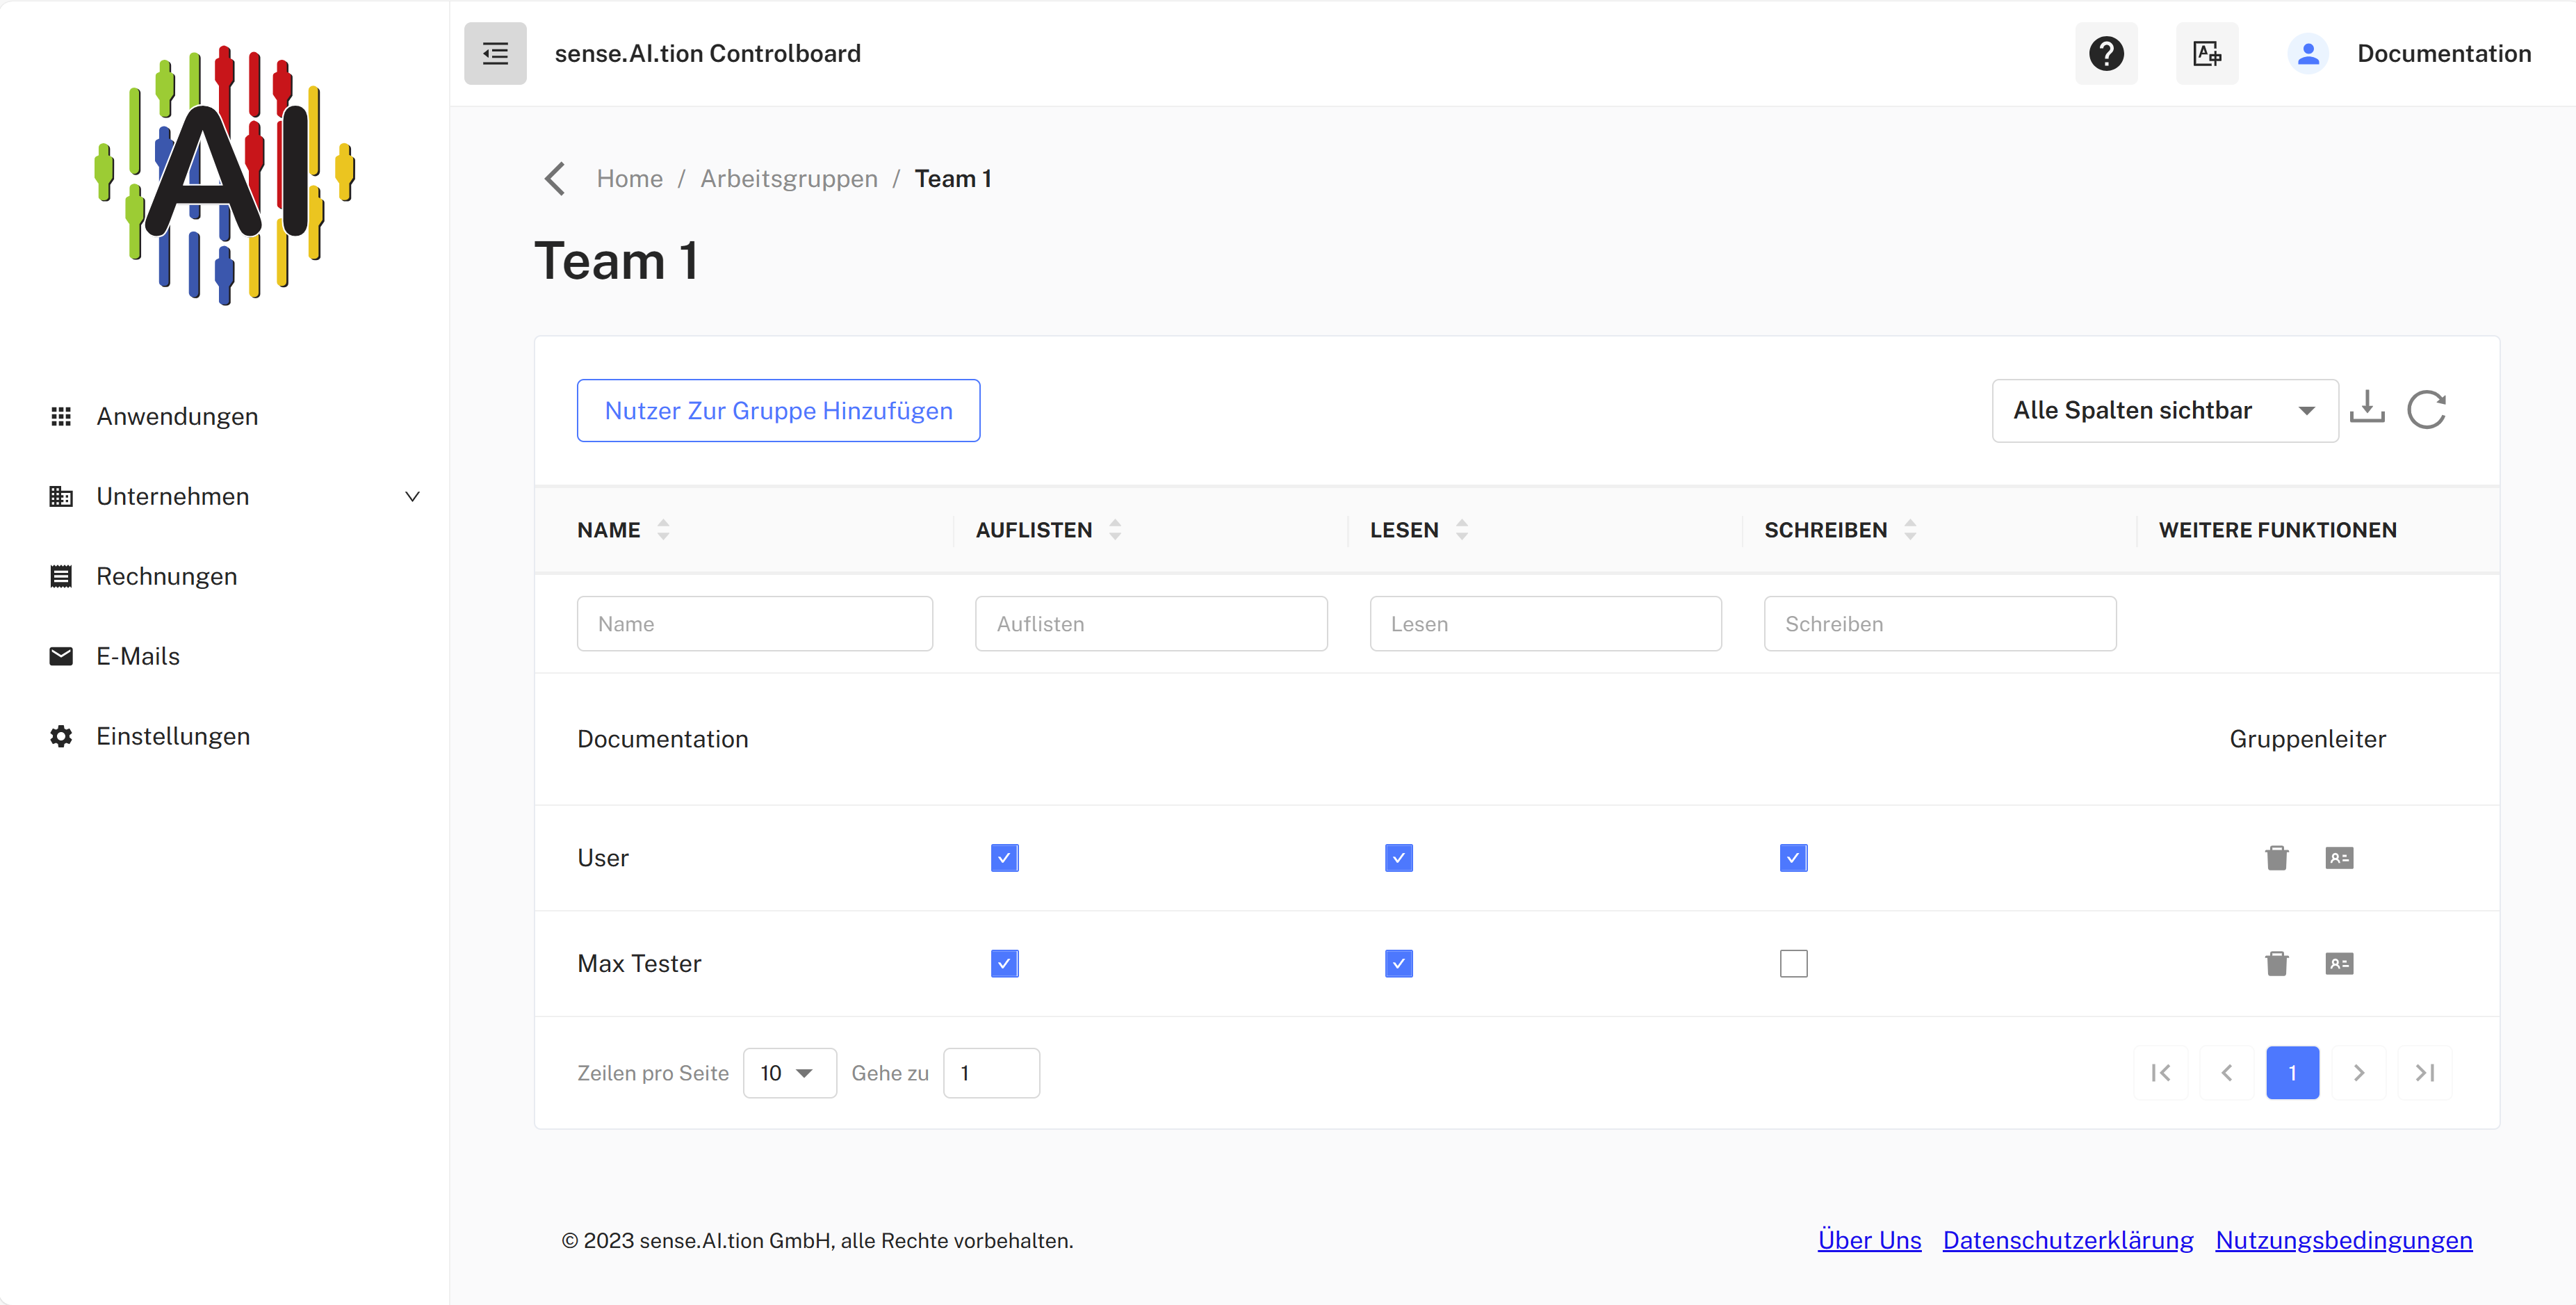Viewport: 2576px width, 1305px height.
Task: Jump to last page icon
Action: (x=2425, y=1073)
